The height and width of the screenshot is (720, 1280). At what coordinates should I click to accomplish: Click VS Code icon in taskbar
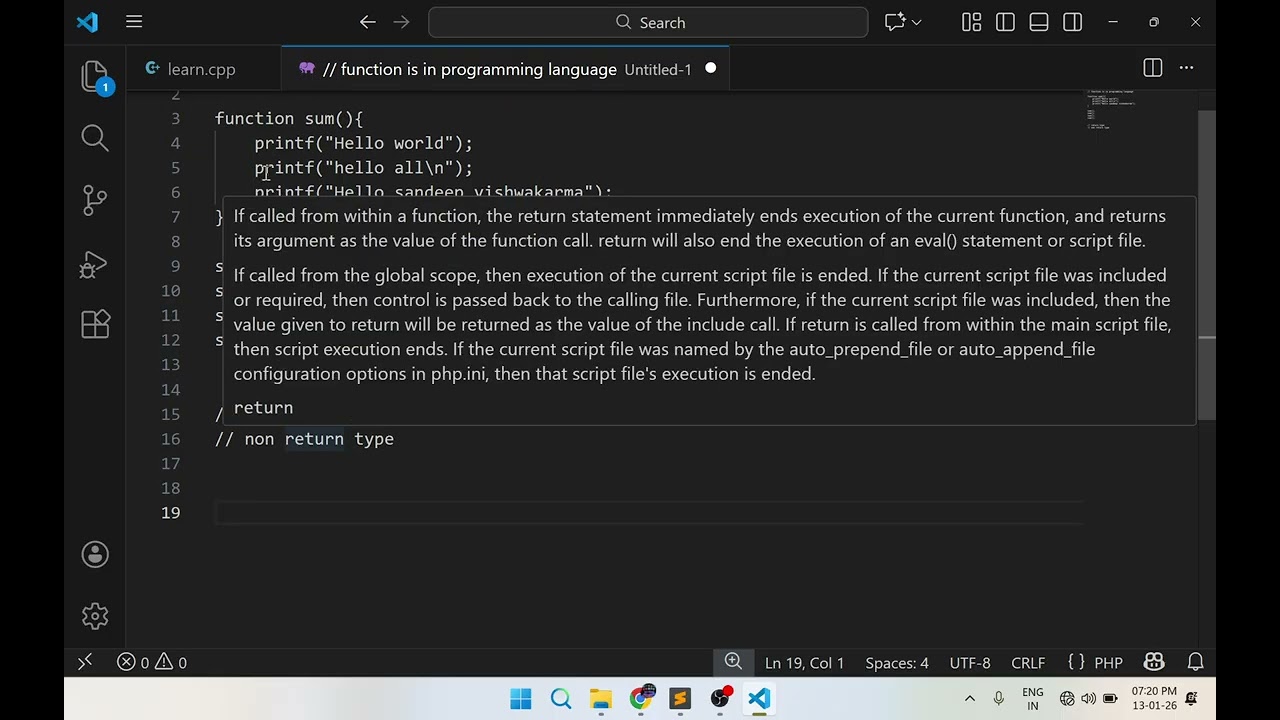tap(759, 699)
